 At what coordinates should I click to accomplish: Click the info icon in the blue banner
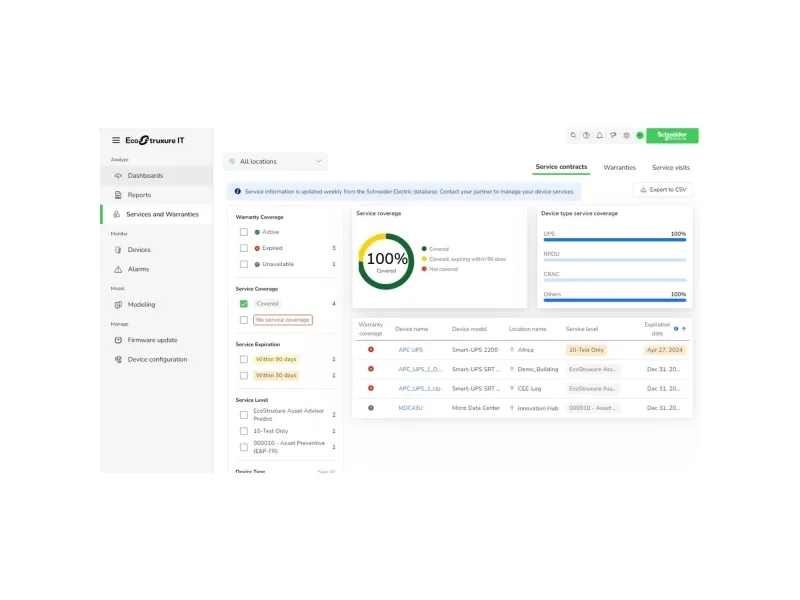click(x=237, y=191)
